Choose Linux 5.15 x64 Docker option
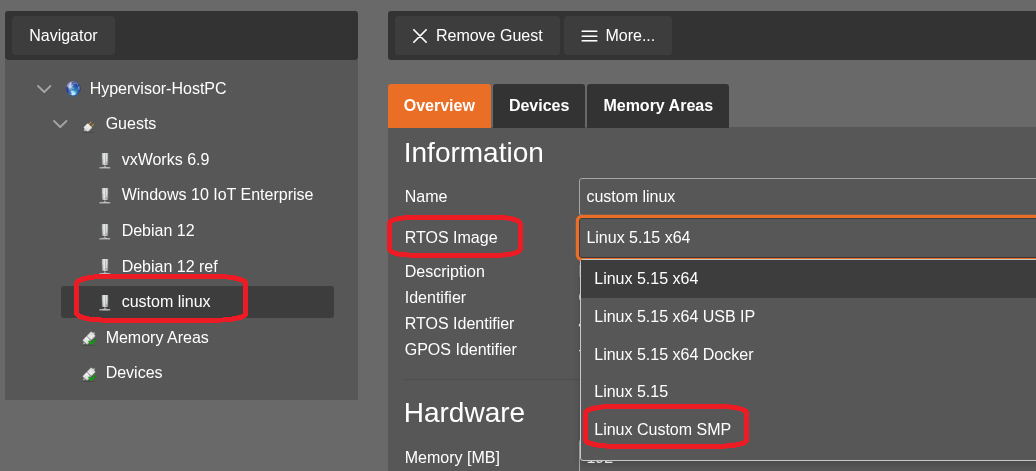This screenshot has height=471, width=1036. click(808, 354)
